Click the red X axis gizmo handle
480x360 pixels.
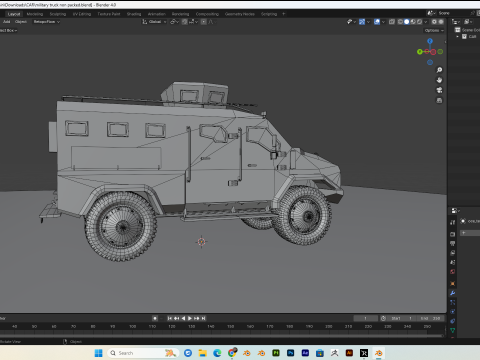pos(433,52)
